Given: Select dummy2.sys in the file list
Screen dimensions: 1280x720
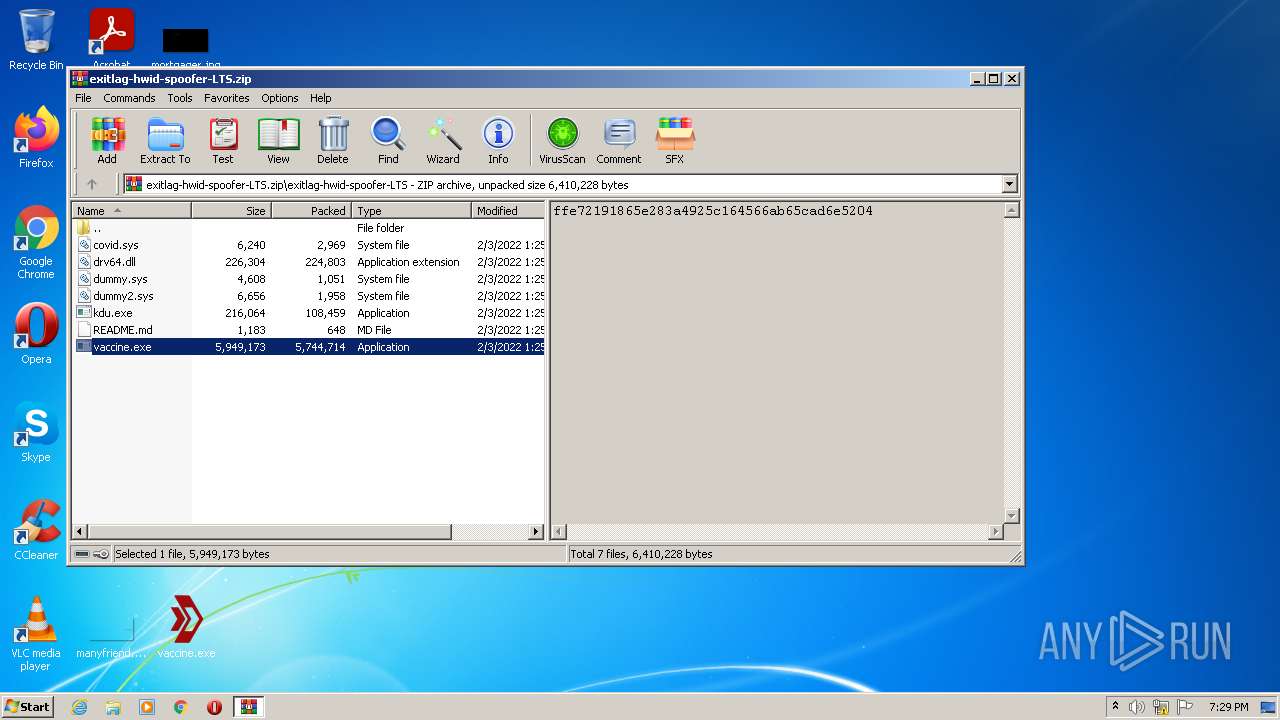Looking at the screenshot, I should pos(309,296).
